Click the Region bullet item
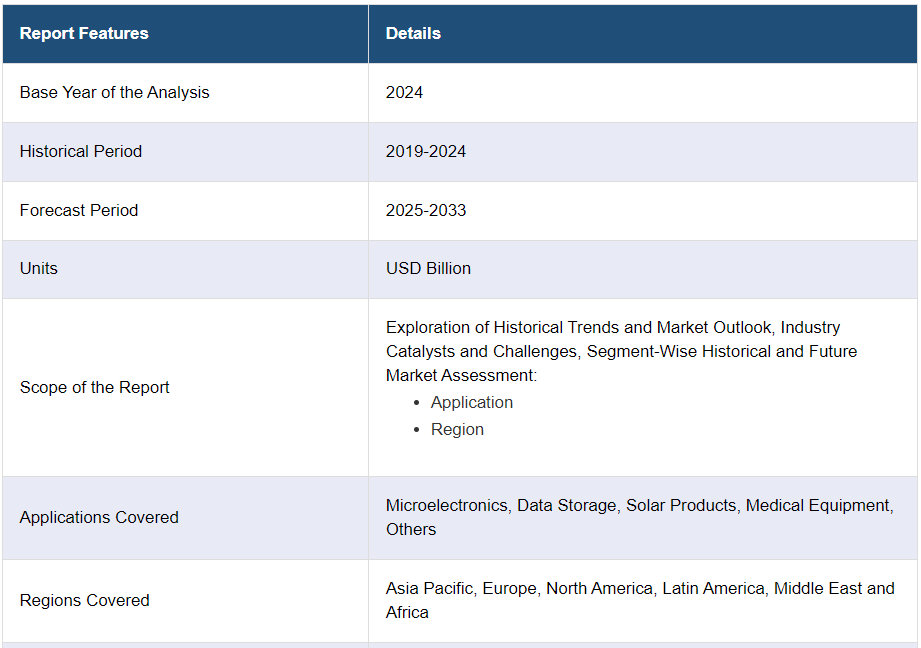The height and width of the screenshot is (648, 921). pyautogui.click(x=457, y=429)
